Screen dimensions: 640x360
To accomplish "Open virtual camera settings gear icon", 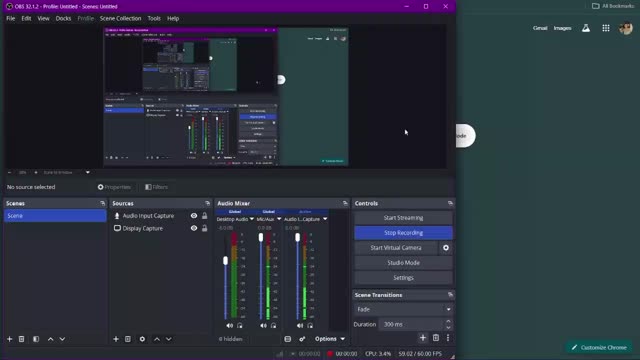I will [x=446, y=248].
